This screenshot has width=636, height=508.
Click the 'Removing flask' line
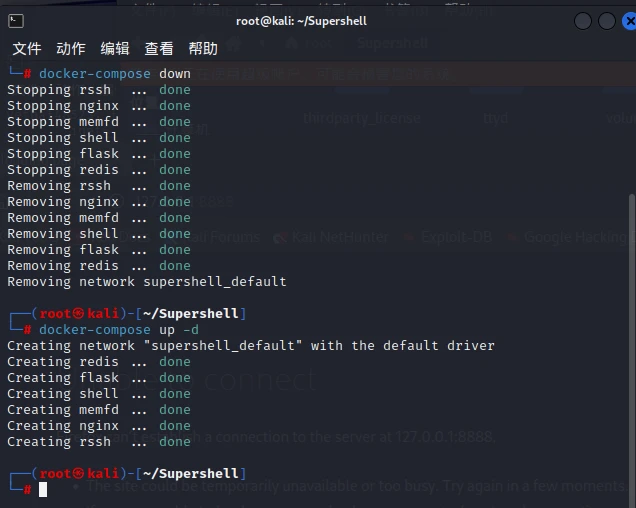tap(99, 250)
